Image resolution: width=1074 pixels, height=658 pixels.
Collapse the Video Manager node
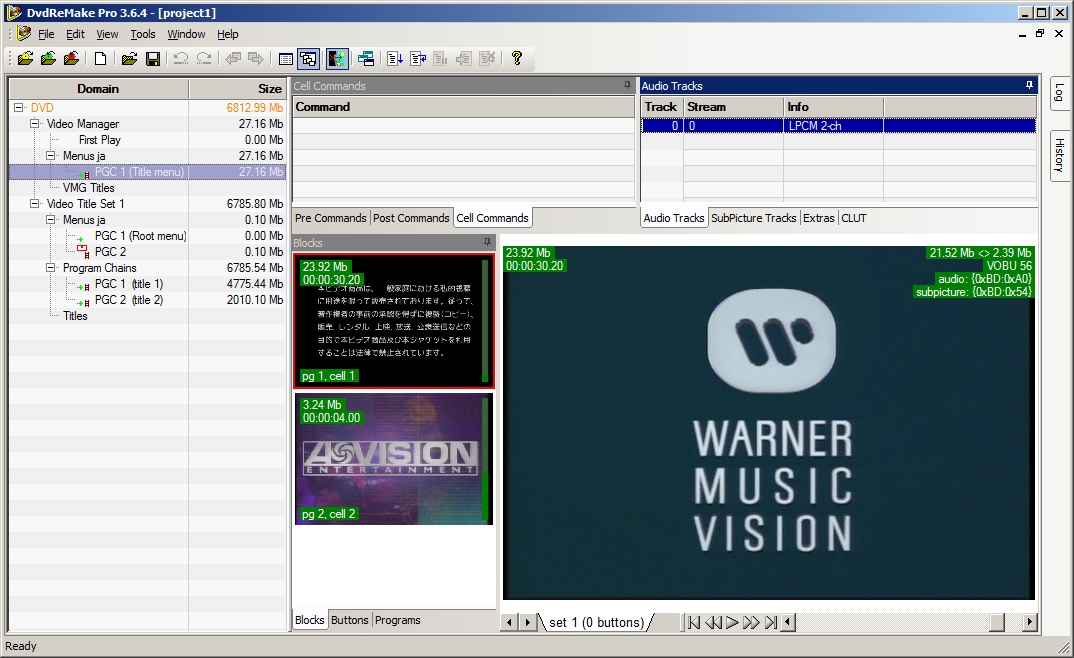(x=34, y=124)
